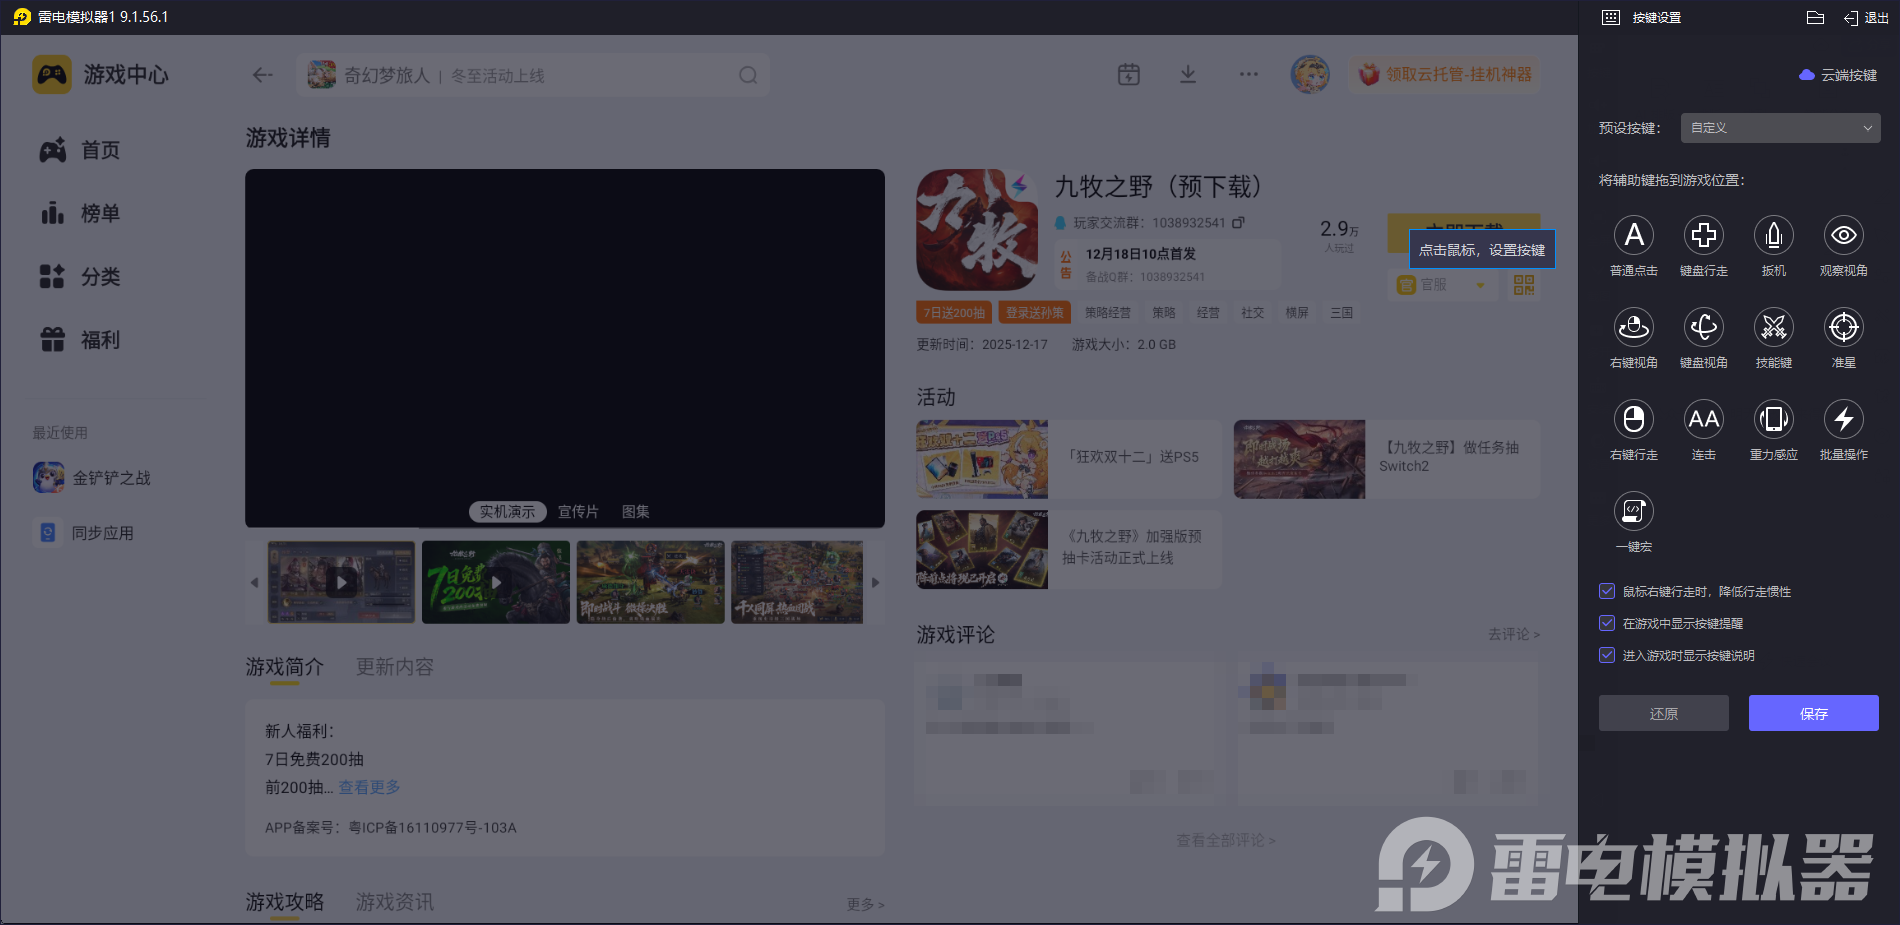Click the 三国 game tag

pos(1341,313)
